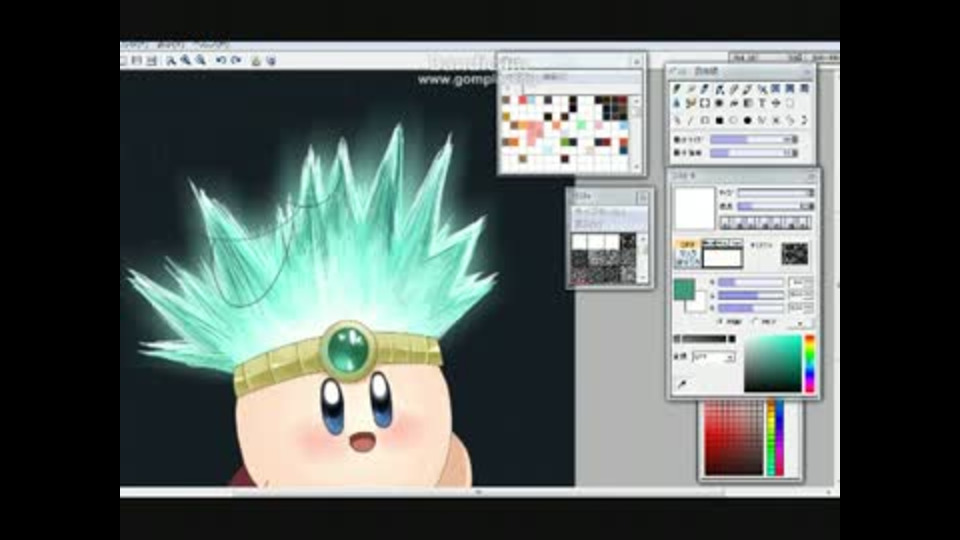The height and width of the screenshot is (540, 960).
Task: Pick the eyedropper icon in the color panel
Action: tap(681, 384)
